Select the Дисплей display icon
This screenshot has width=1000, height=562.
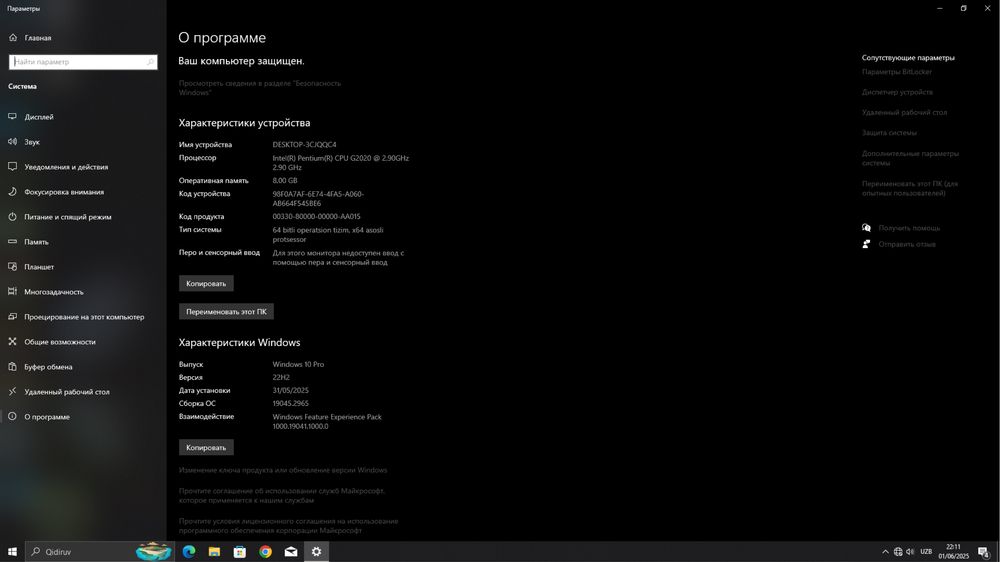(12, 117)
